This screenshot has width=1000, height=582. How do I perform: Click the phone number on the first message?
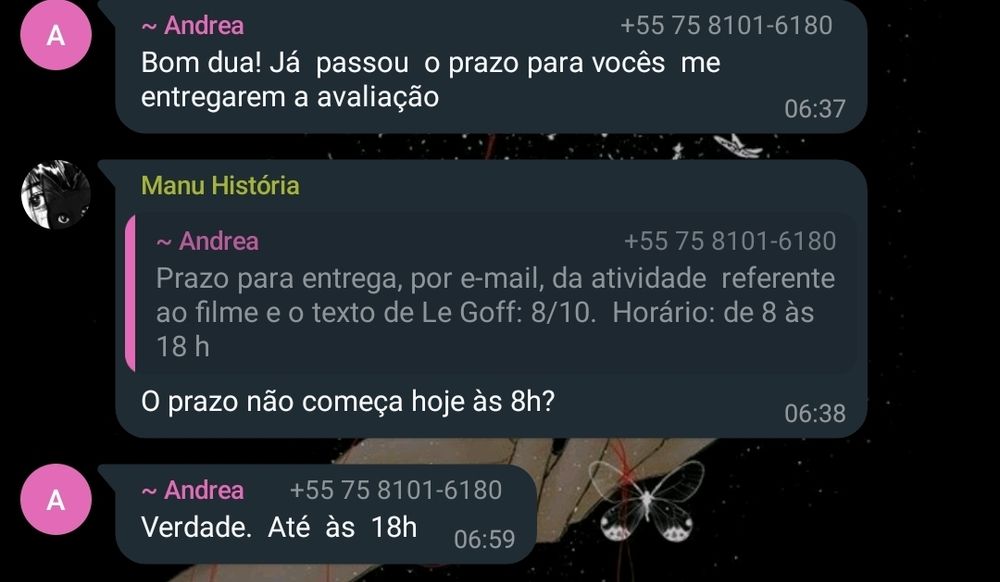(726, 25)
